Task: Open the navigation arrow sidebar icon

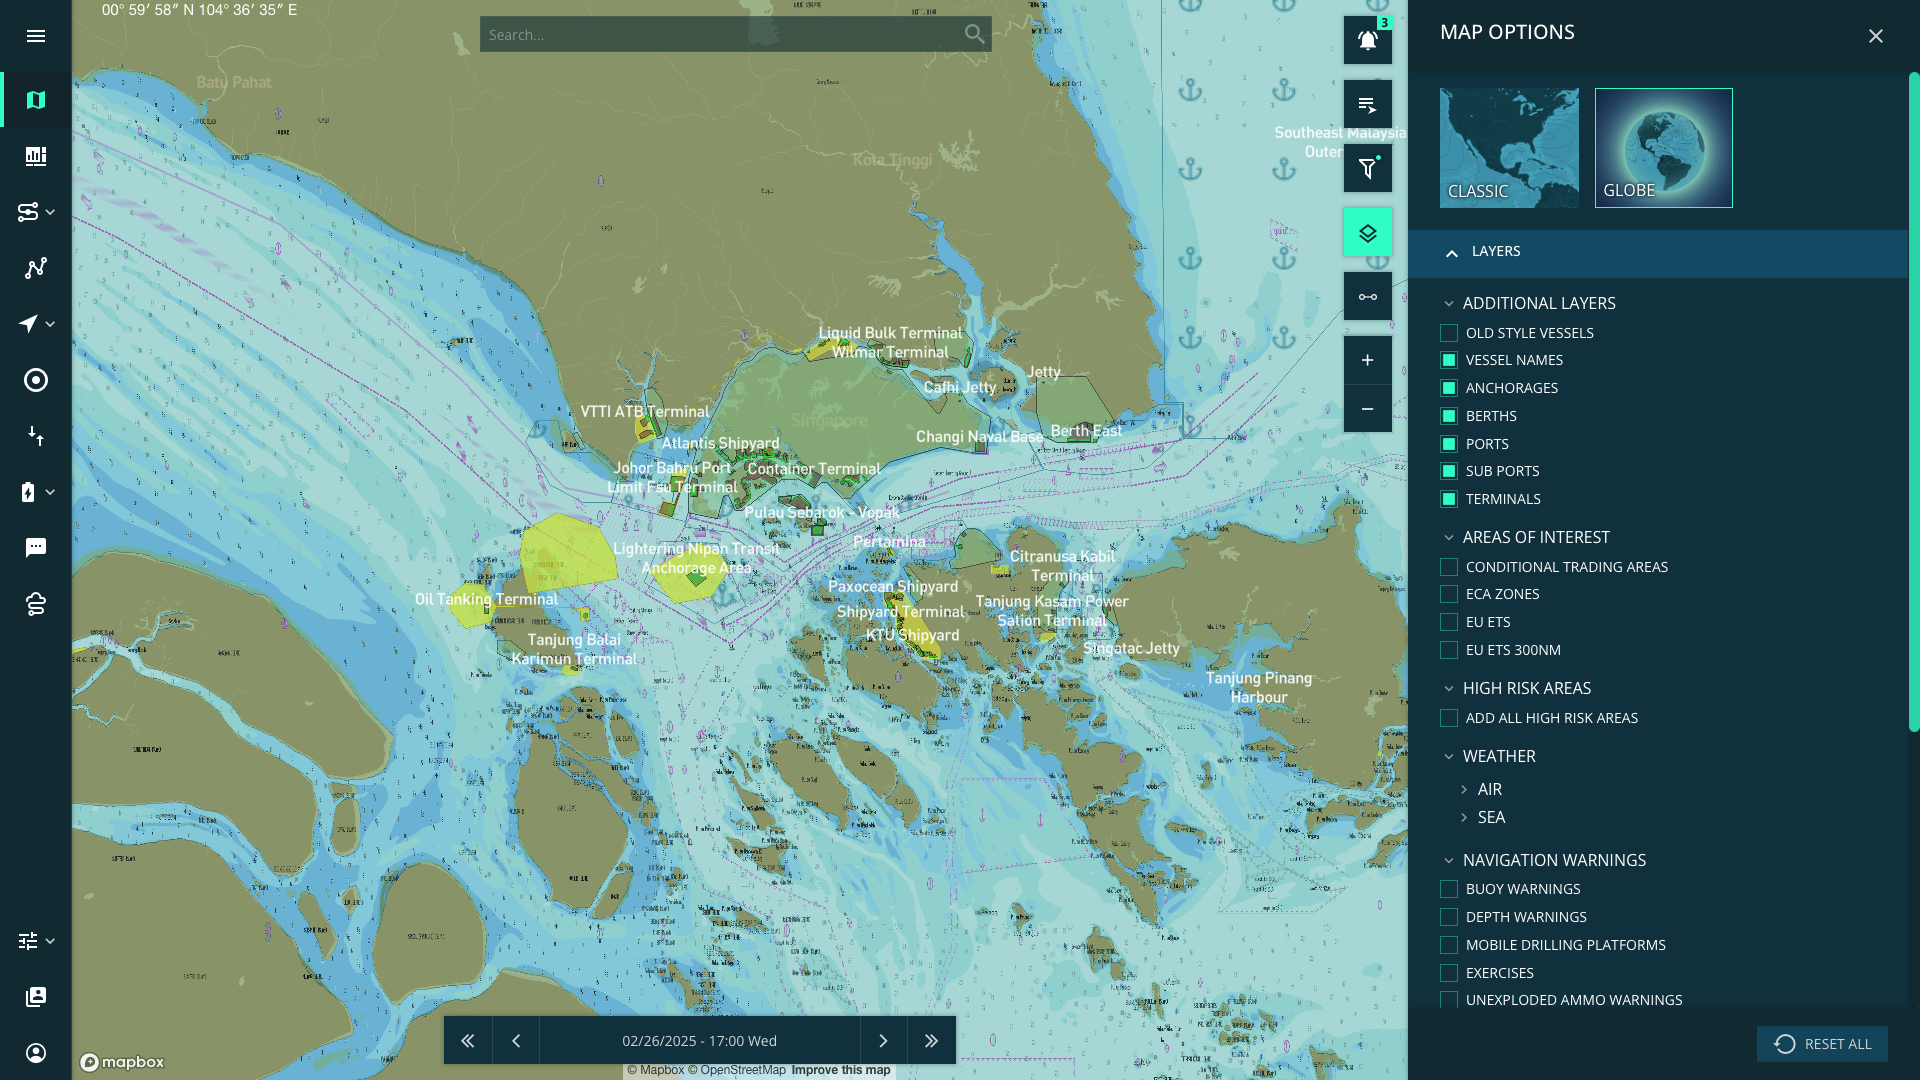Action: coord(28,324)
